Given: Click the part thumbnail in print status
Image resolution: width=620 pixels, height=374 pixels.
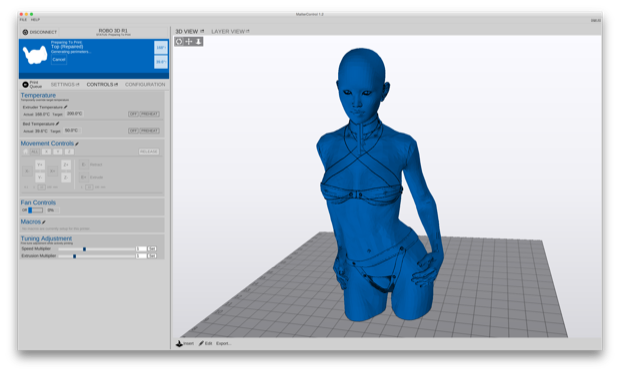Looking at the screenshot, I should 35,55.
